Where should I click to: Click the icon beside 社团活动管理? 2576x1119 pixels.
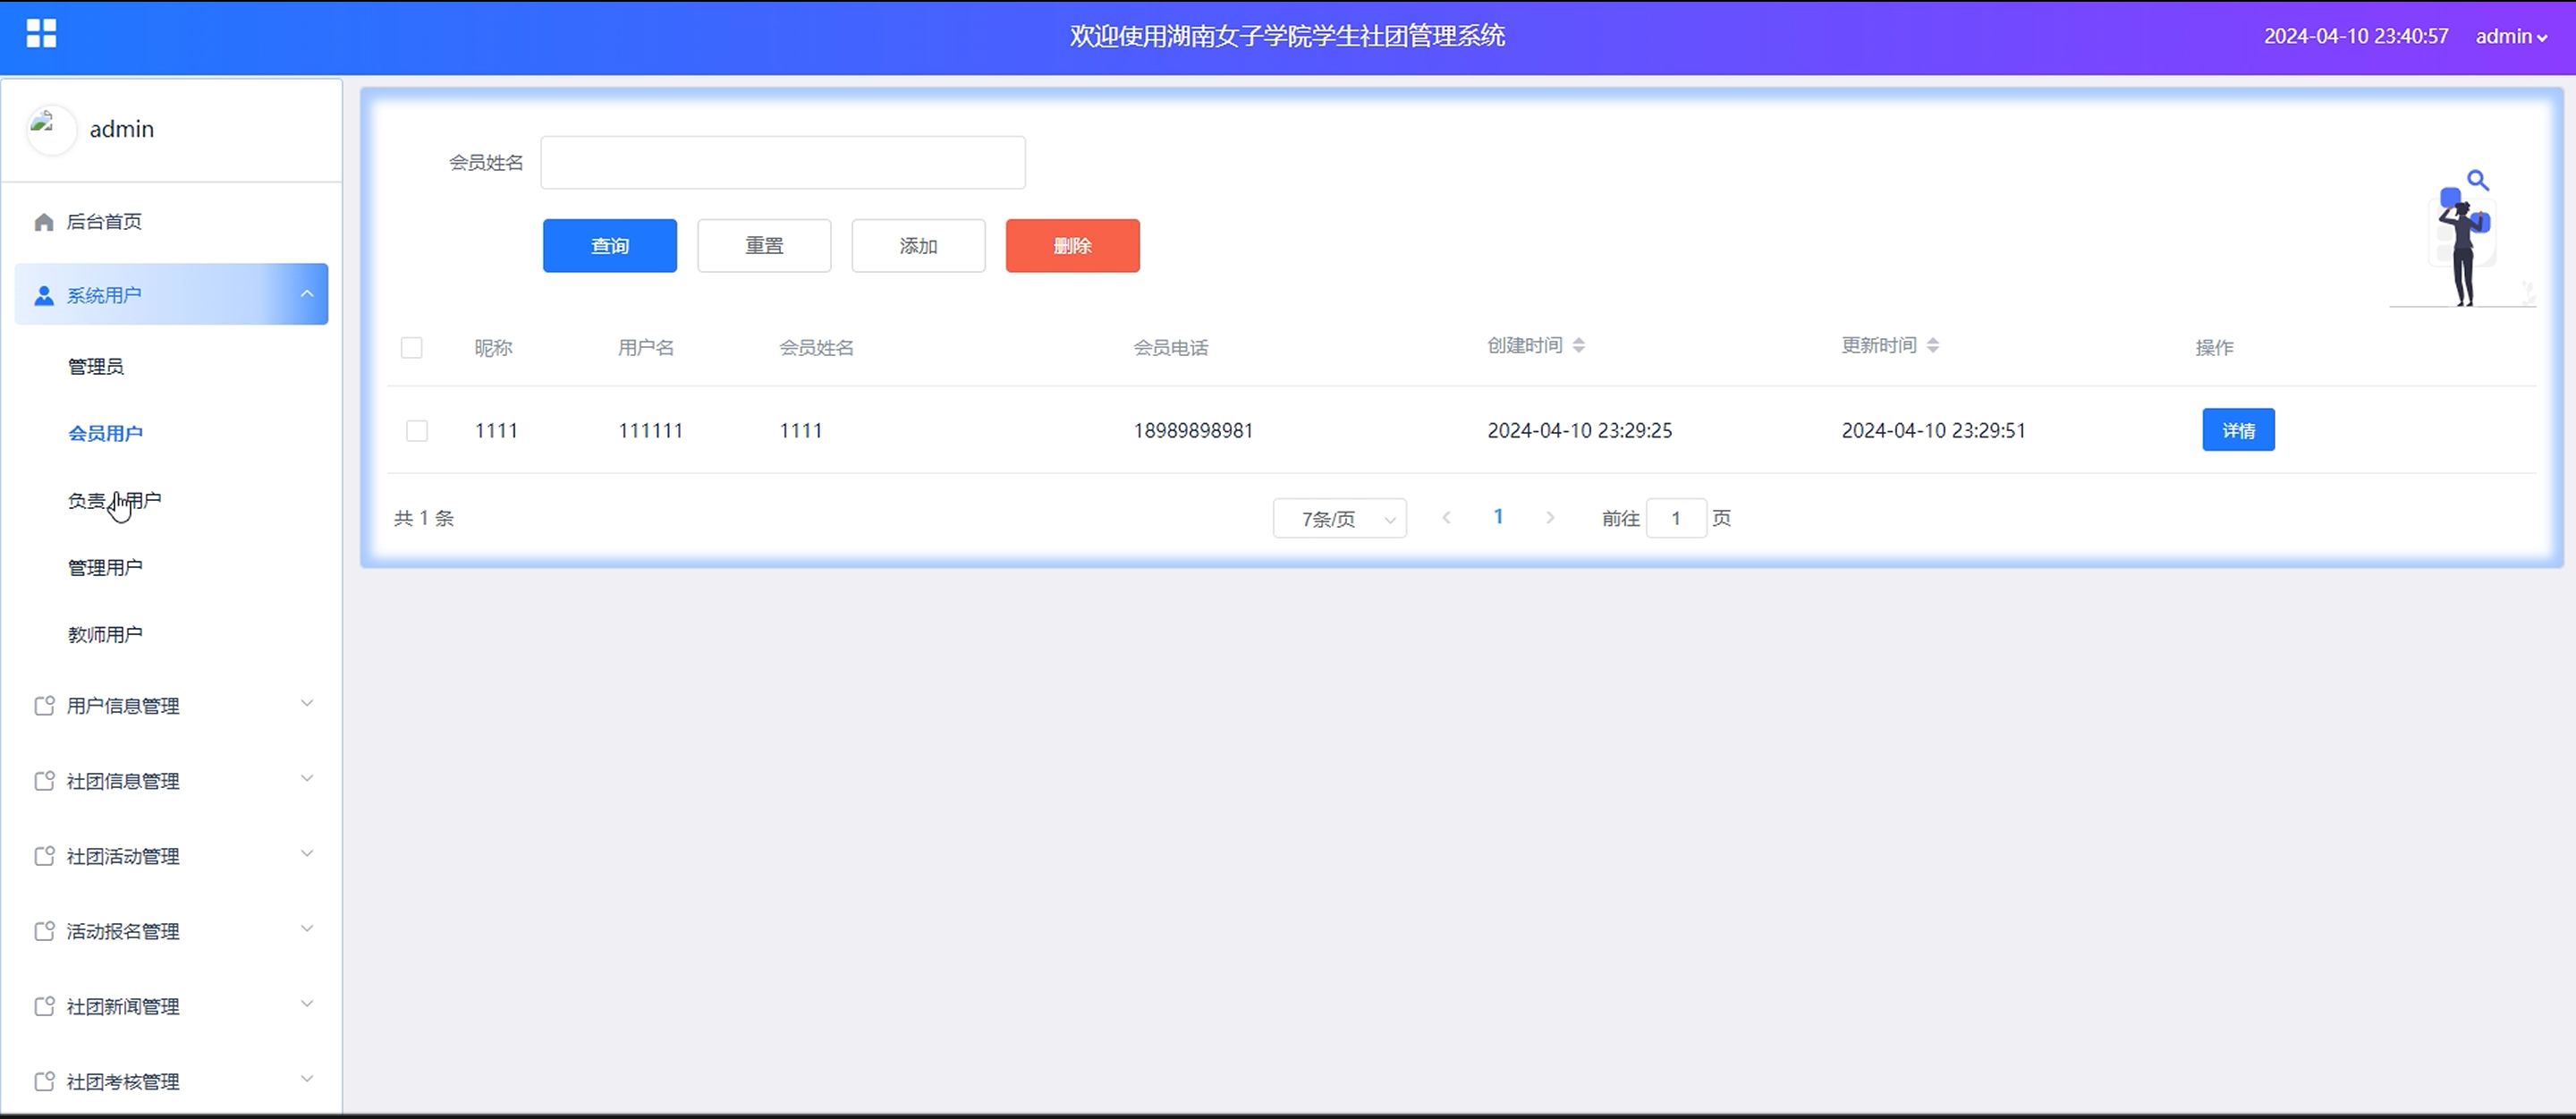[x=44, y=856]
